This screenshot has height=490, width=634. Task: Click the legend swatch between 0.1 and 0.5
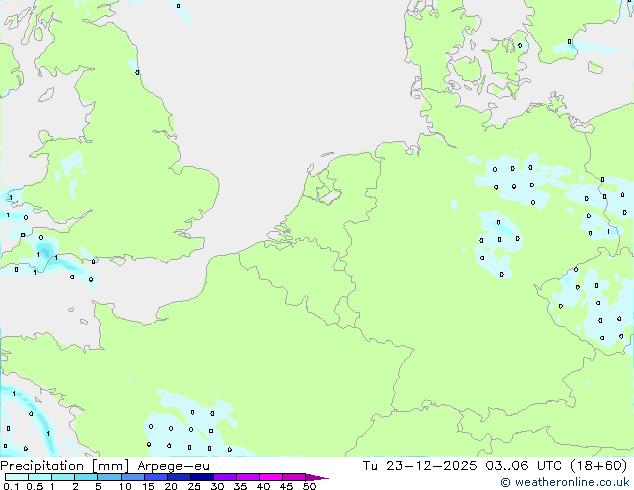tap(17, 477)
